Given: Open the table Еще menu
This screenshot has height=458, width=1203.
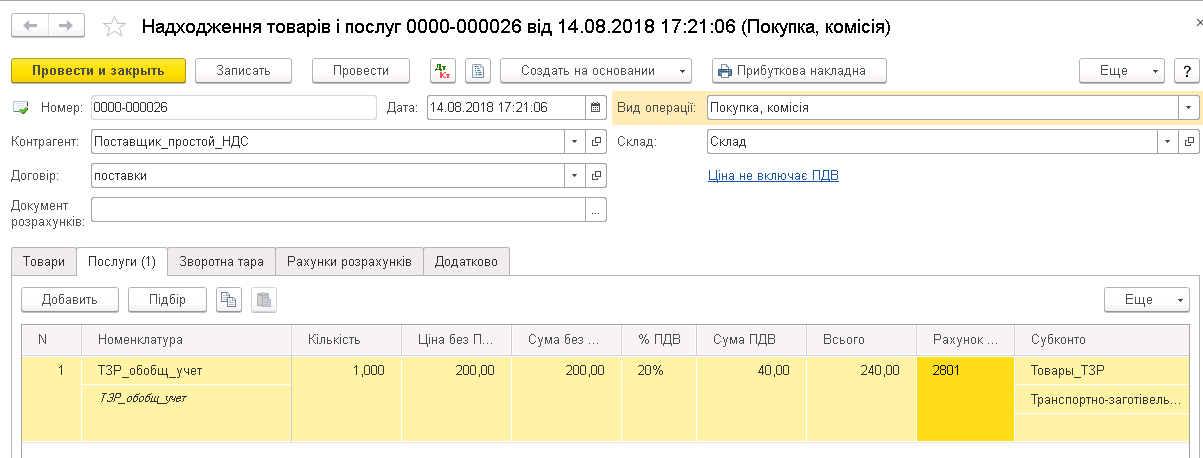Looking at the screenshot, I should tap(1146, 299).
